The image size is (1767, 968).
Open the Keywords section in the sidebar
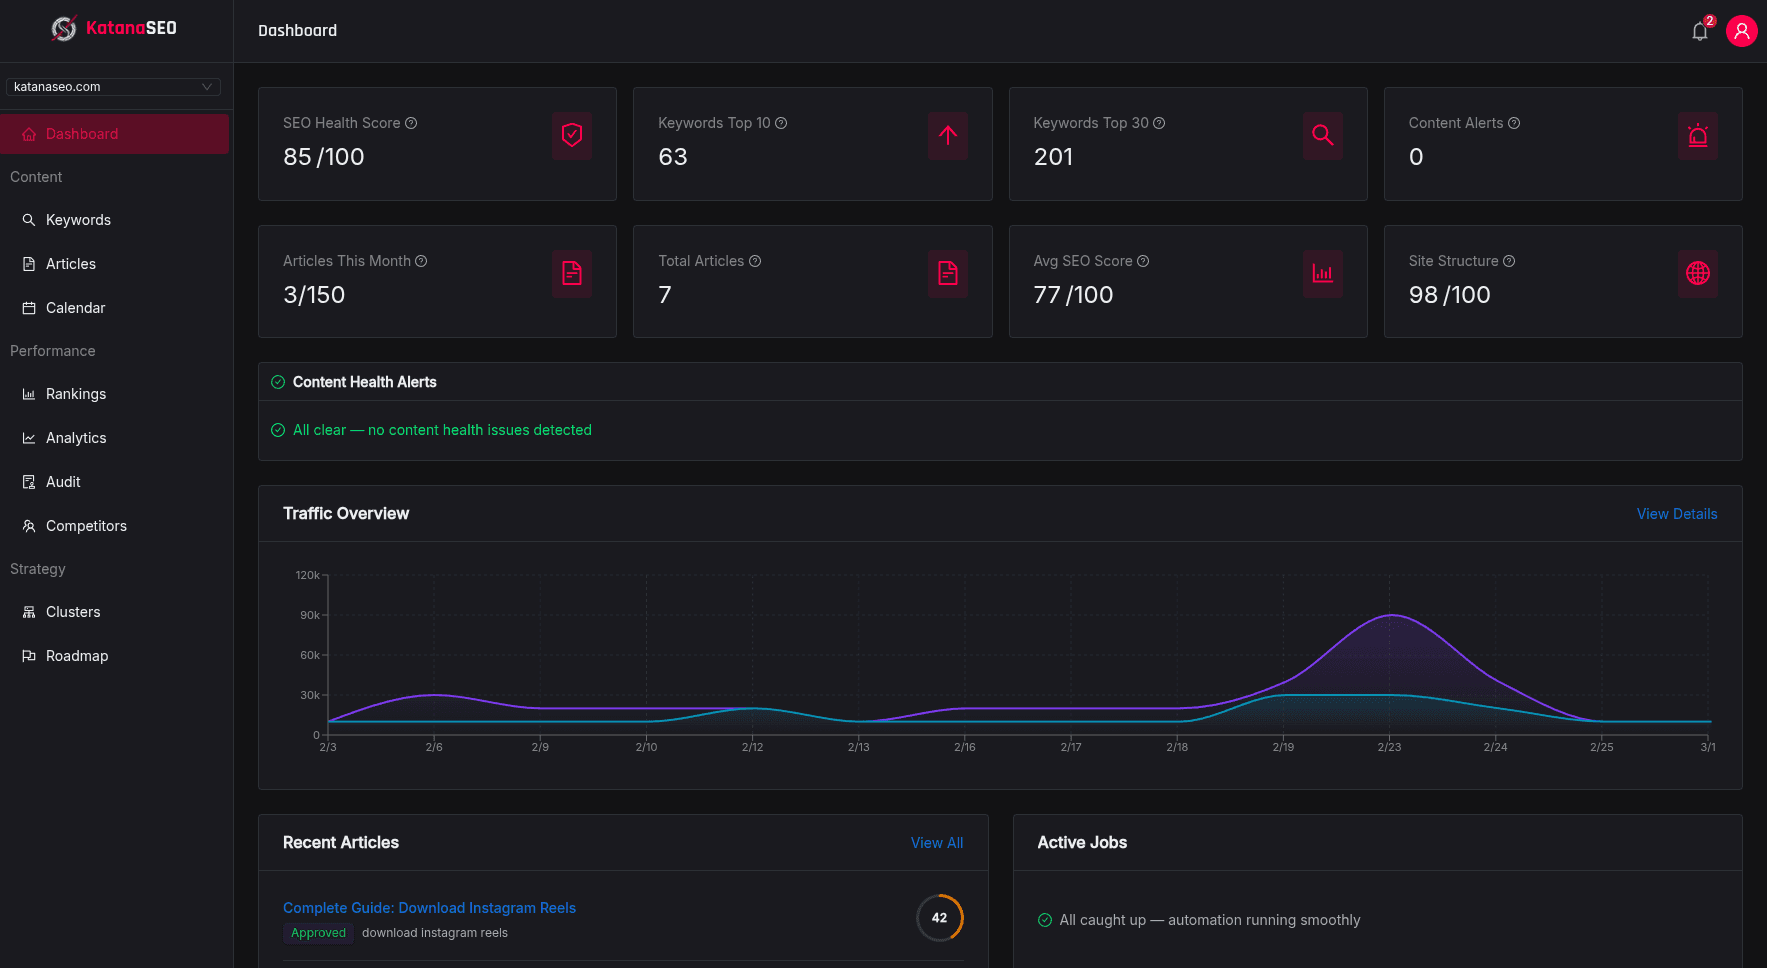[77, 219]
